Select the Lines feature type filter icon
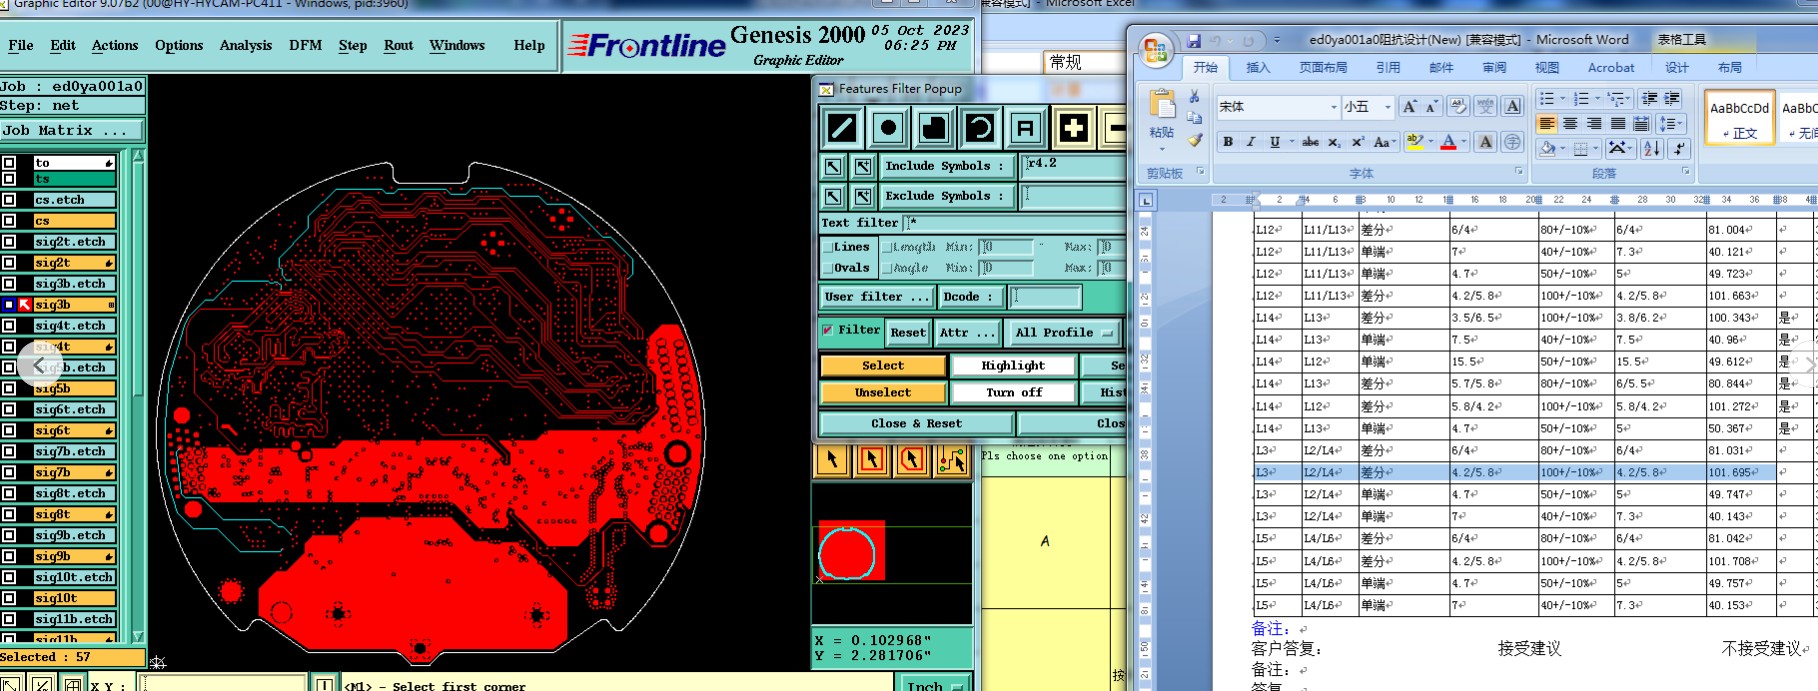This screenshot has height=691, width=1818. point(842,128)
